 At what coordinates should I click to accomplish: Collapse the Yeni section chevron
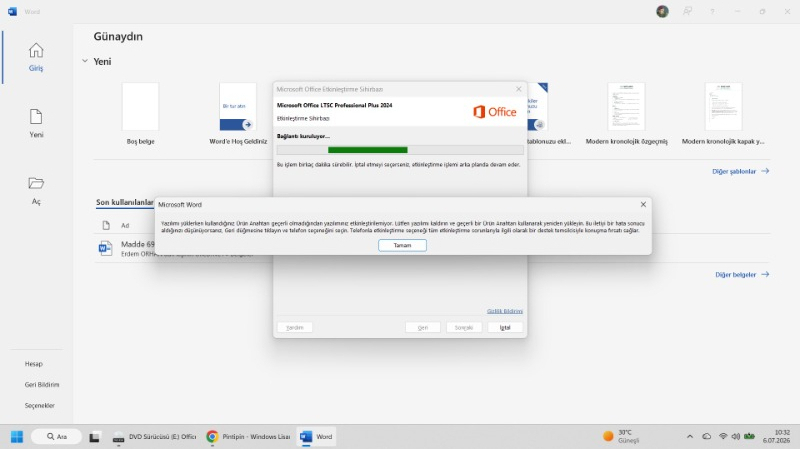click(x=85, y=61)
